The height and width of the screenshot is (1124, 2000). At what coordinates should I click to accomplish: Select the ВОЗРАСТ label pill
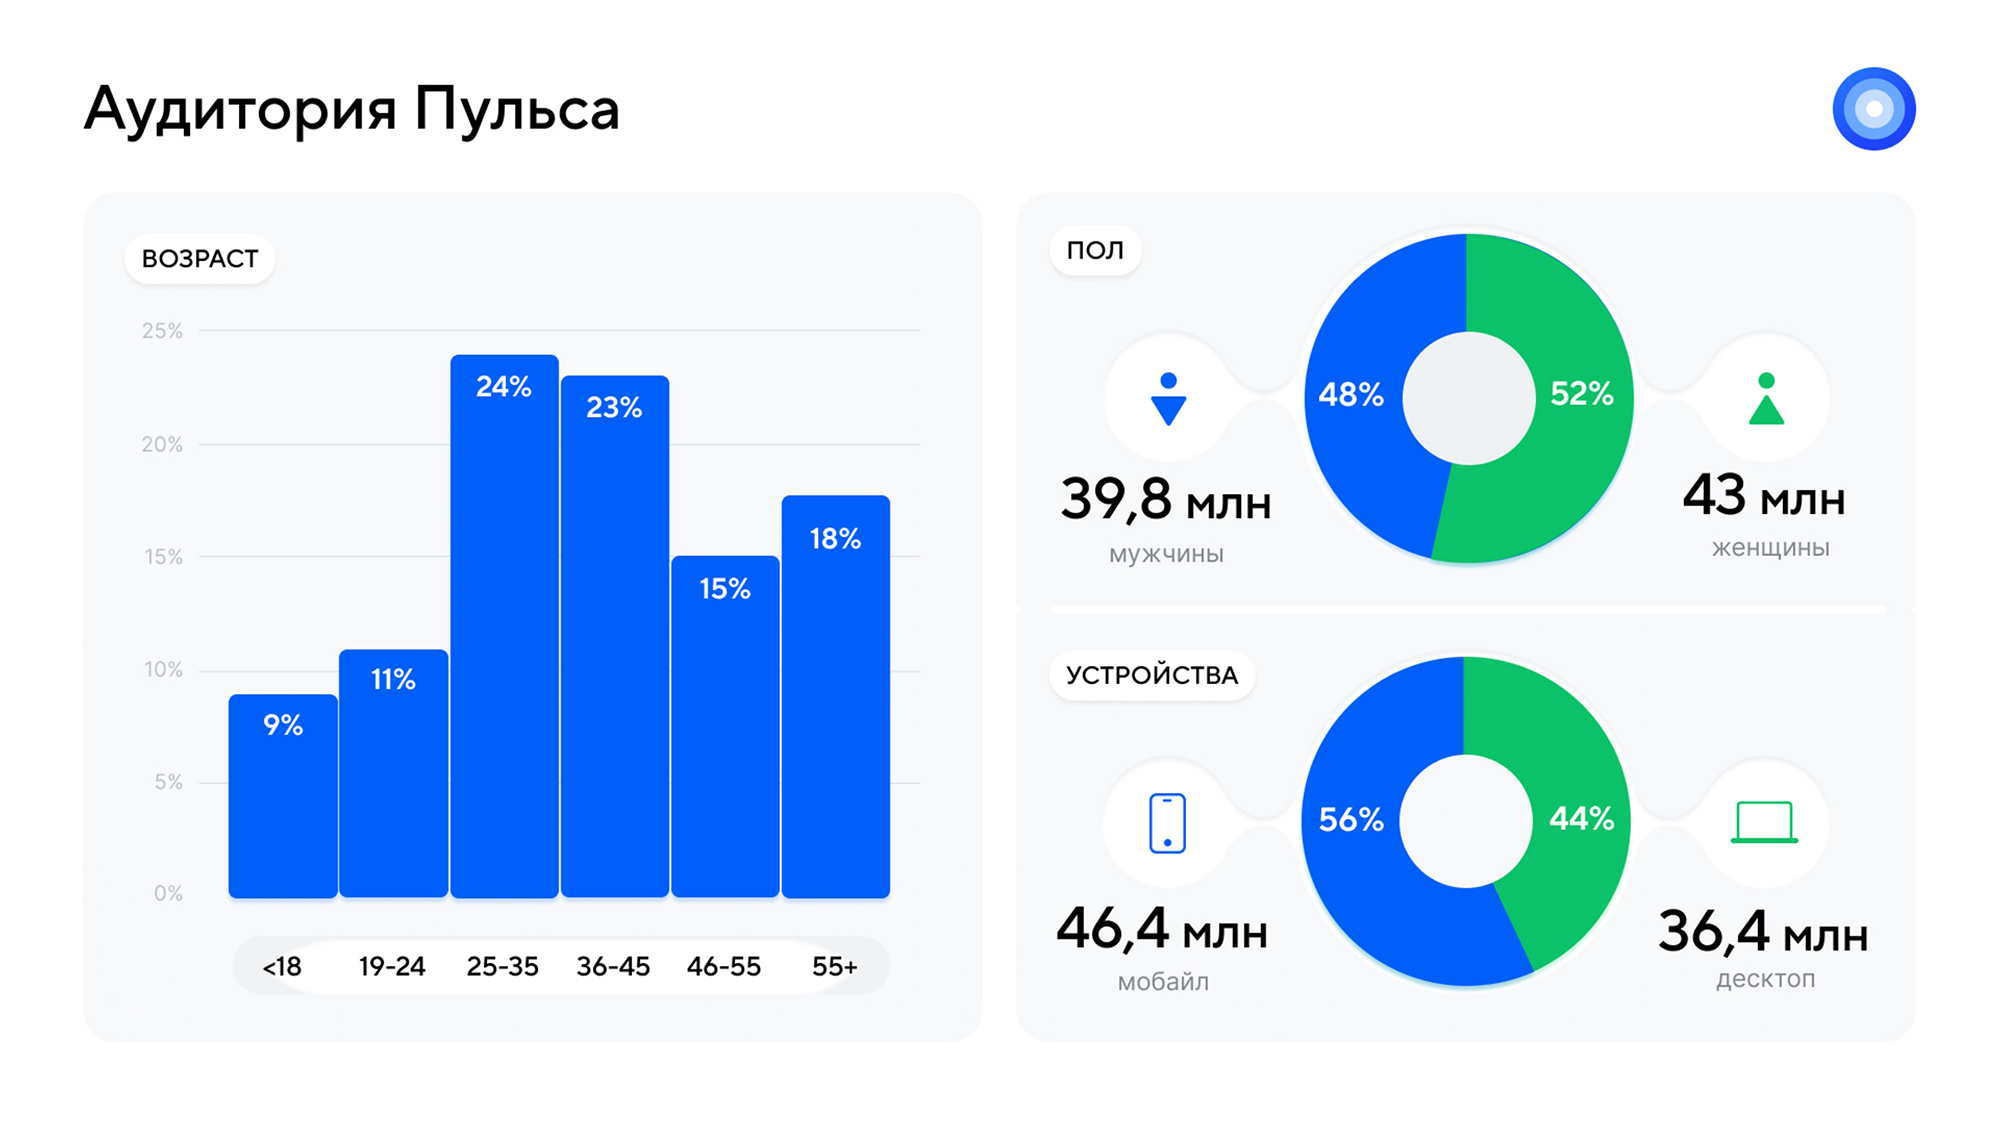(200, 259)
